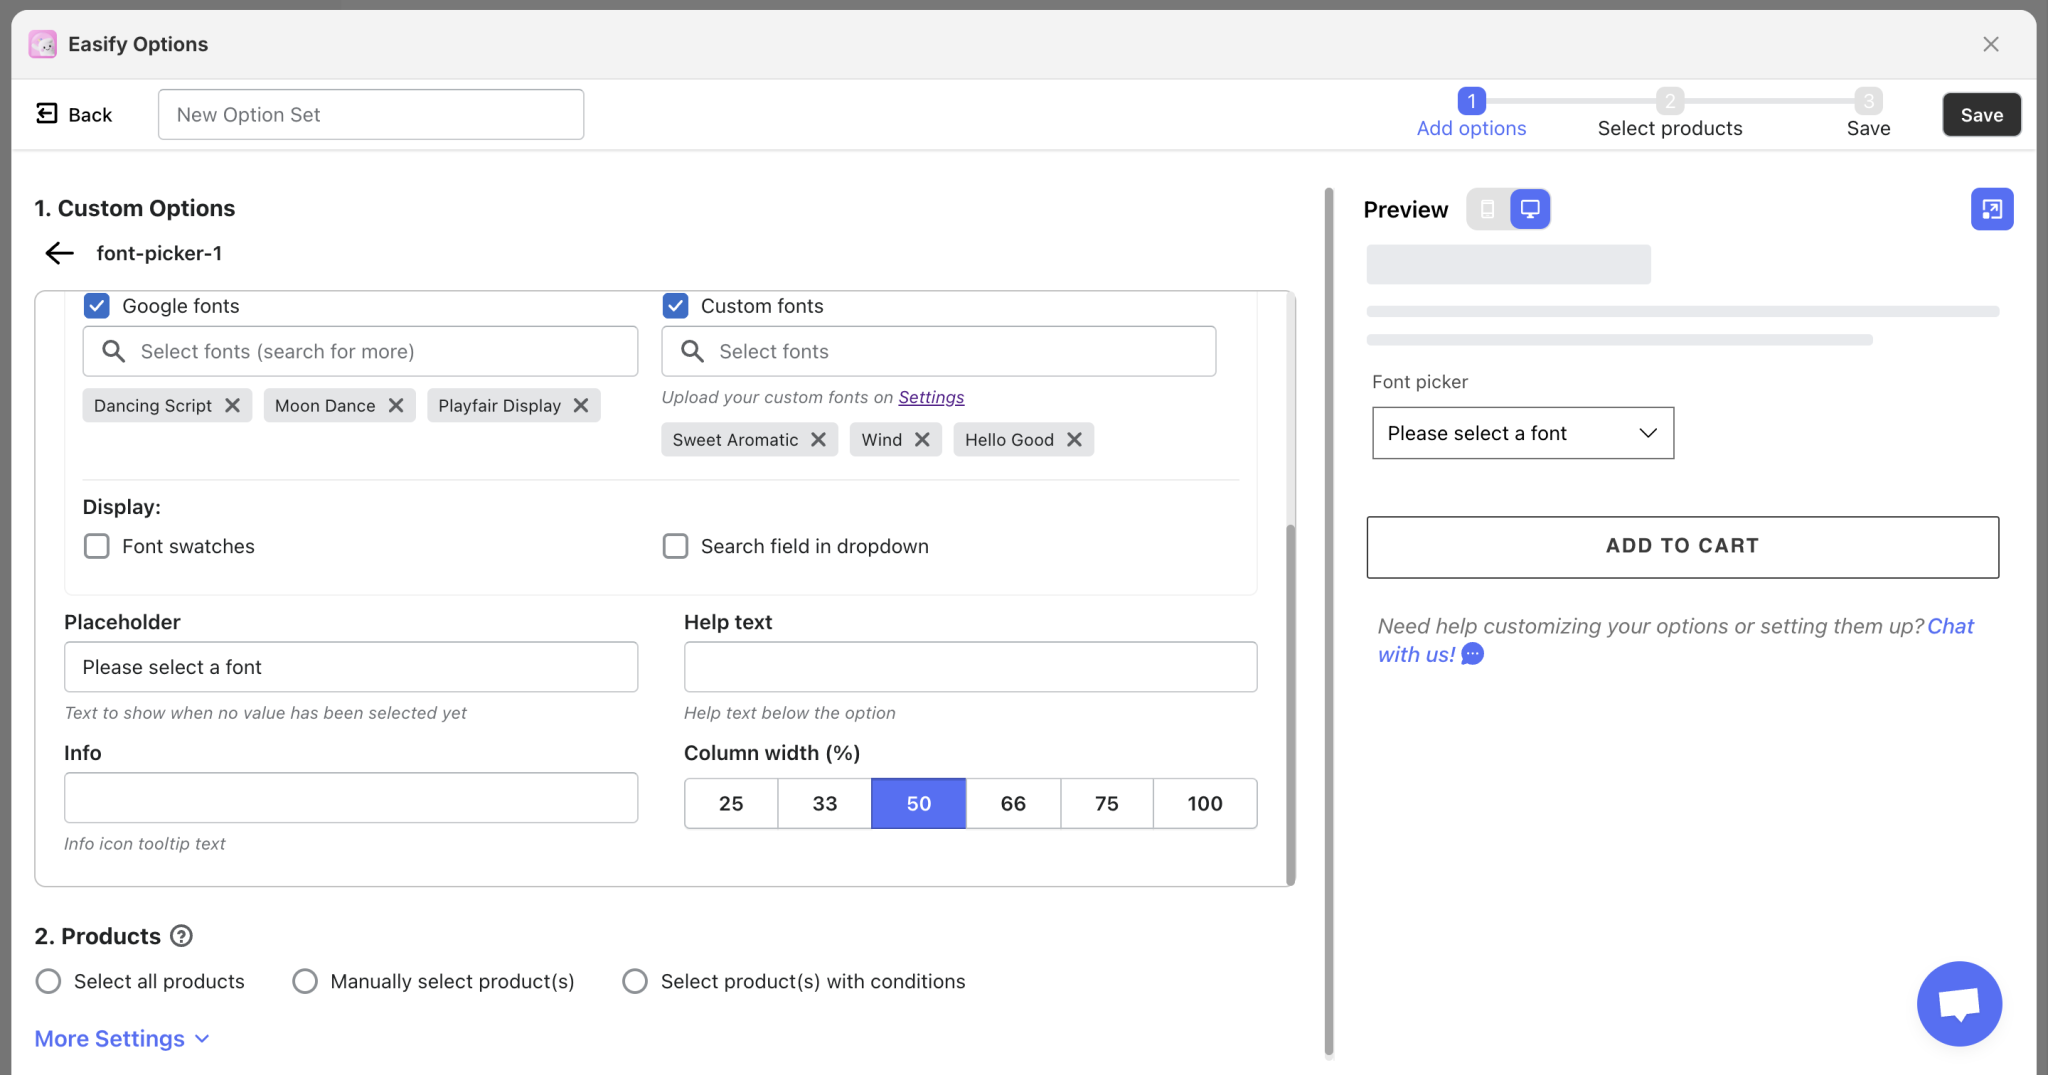Image resolution: width=2048 pixels, height=1075 pixels.
Task: Open the Settings link for custom fonts
Action: [x=931, y=397]
